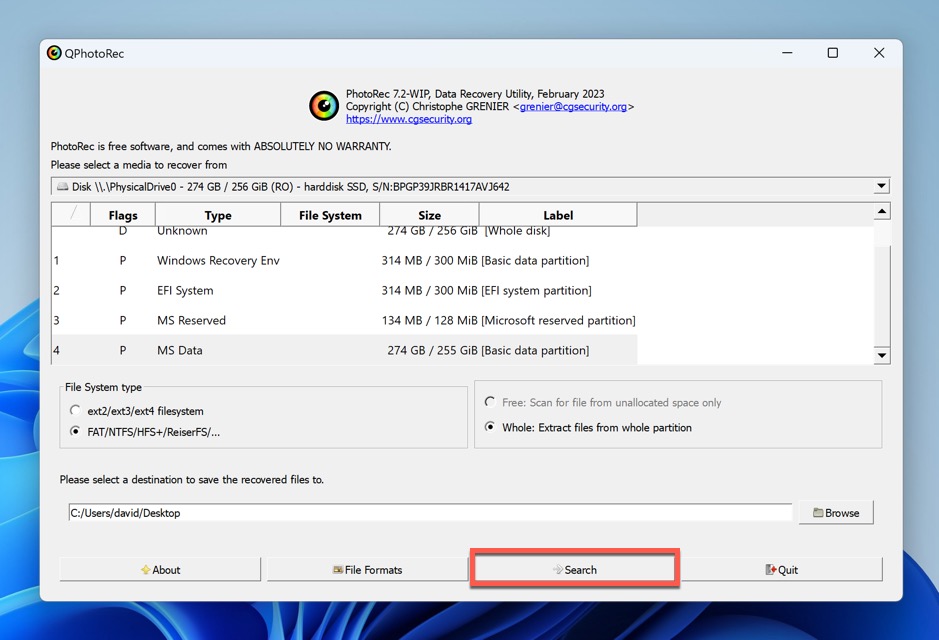Screen dimensions: 939x640
Task: Click the QPhotoRec icon in the title bar
Action: tap(54, 53)
